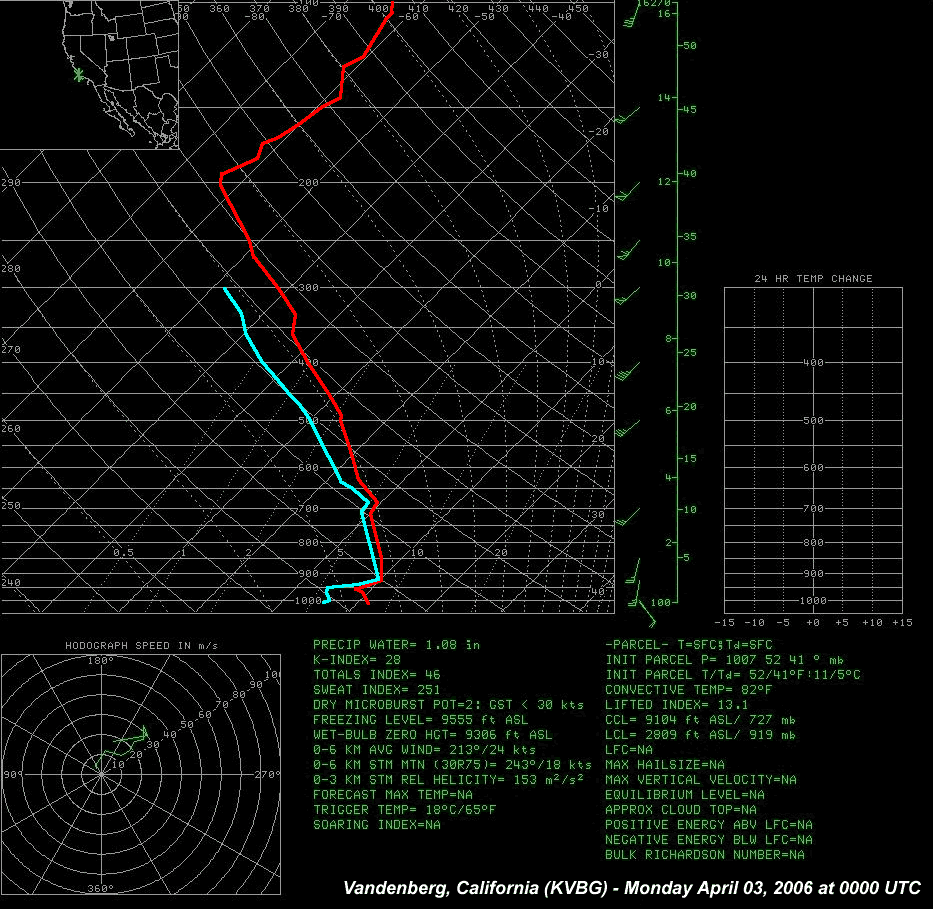Click the Vandenberg, California (KVBG) caption
The height and width of the screenshot is (909, 933).
point(632,888)
